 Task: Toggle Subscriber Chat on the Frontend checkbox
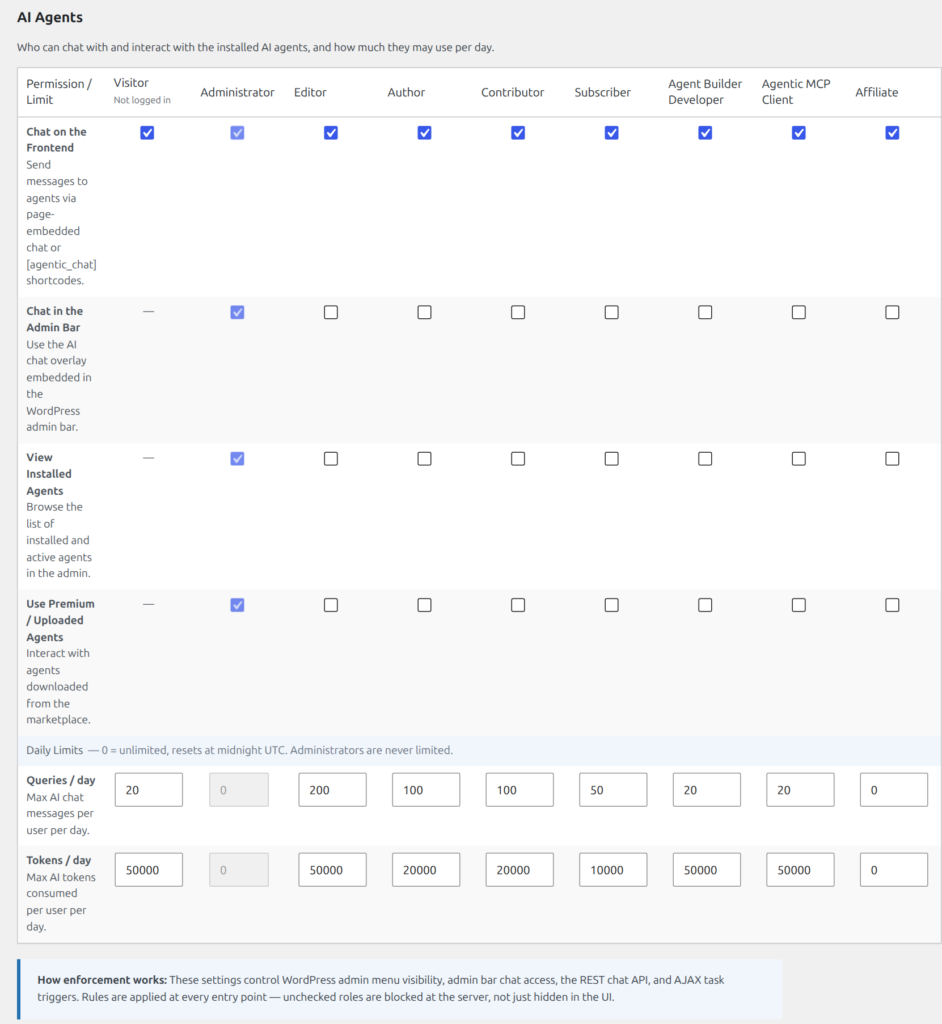611,133
